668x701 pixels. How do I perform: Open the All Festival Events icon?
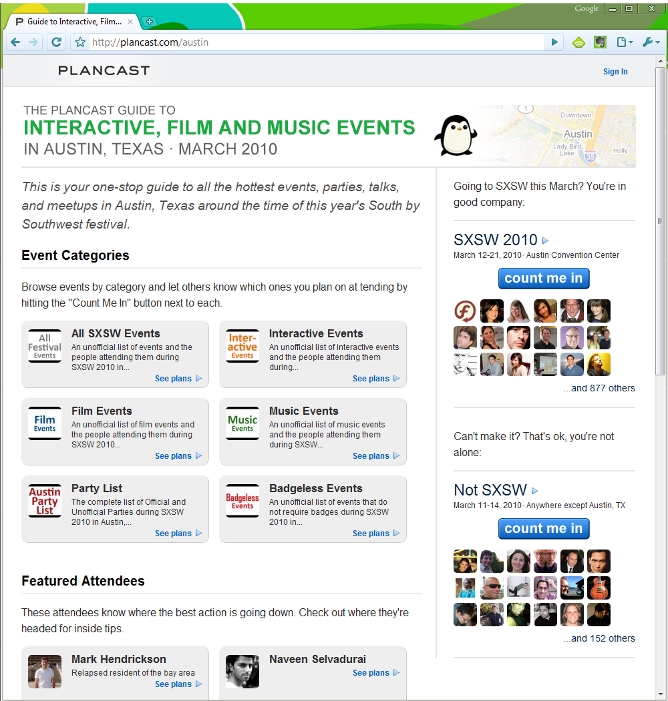pyautogui.click(x=45, y=346)
